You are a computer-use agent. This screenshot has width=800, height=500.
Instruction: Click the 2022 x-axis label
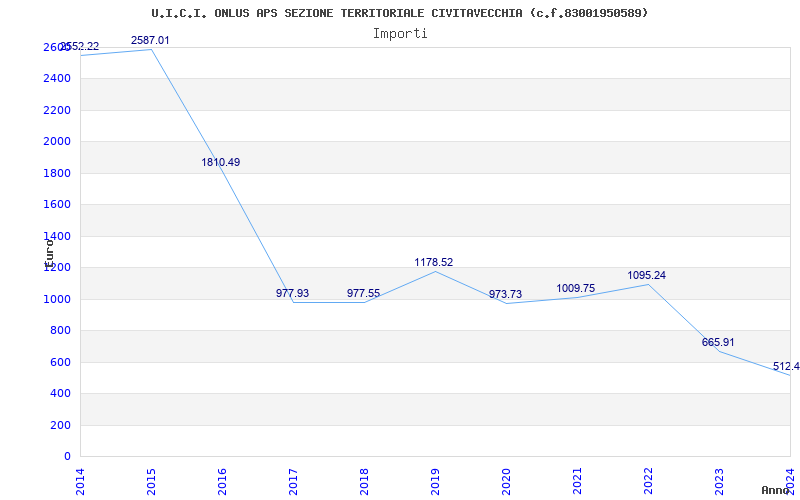pos(648,481)
